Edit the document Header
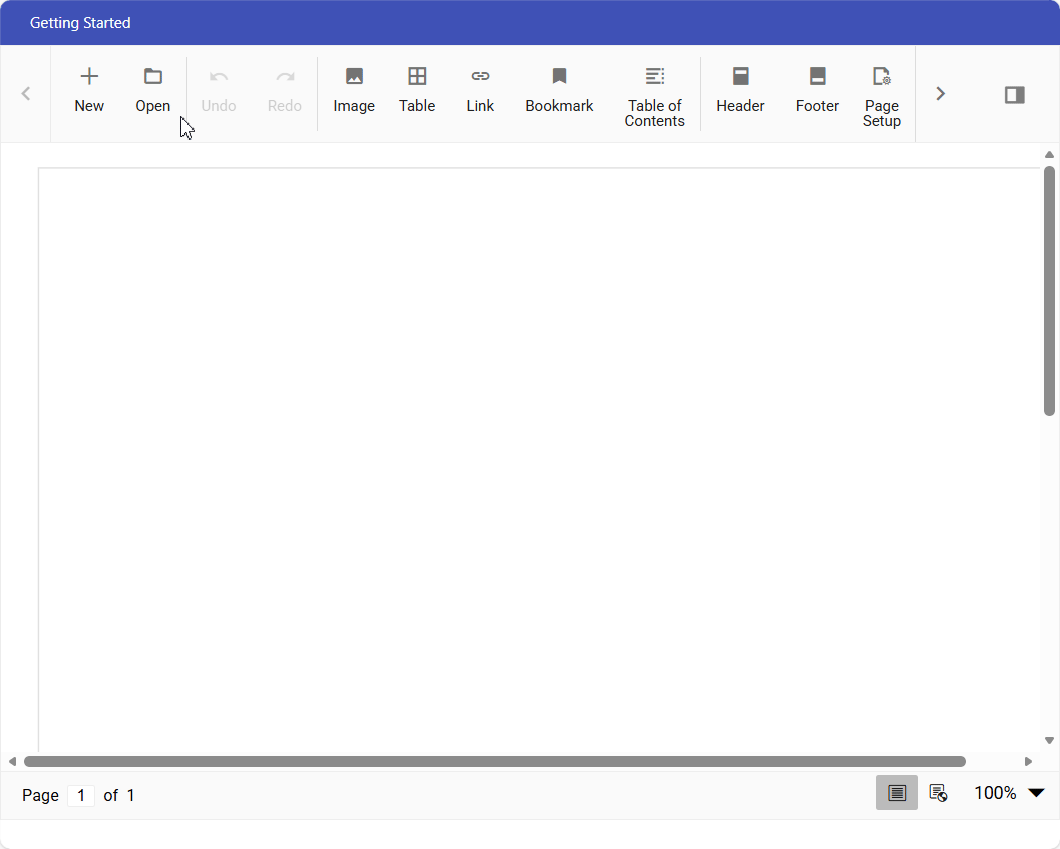This screenshot has height=849, width=1060. (740, 90)
